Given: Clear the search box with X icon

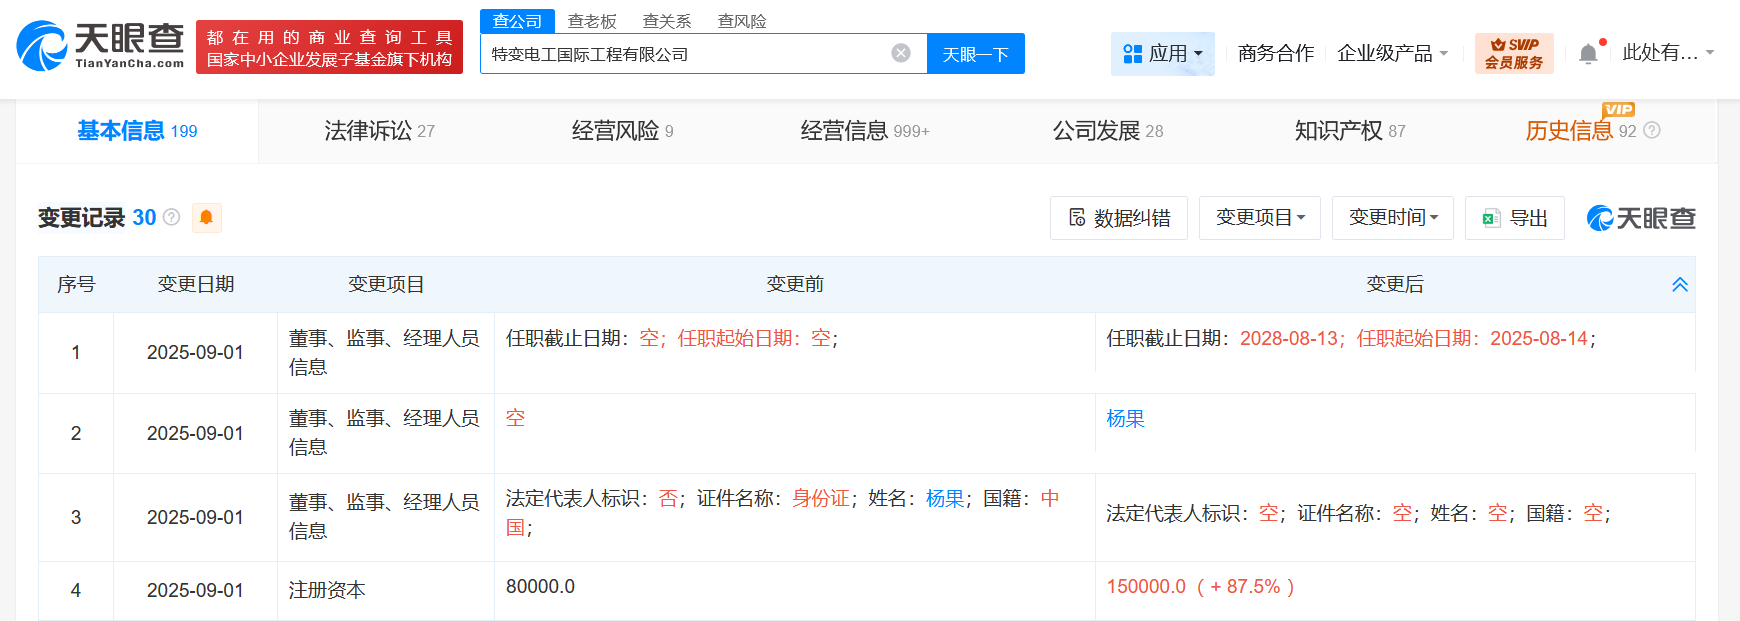Looking at the screenshot, I should click(901, 53).
